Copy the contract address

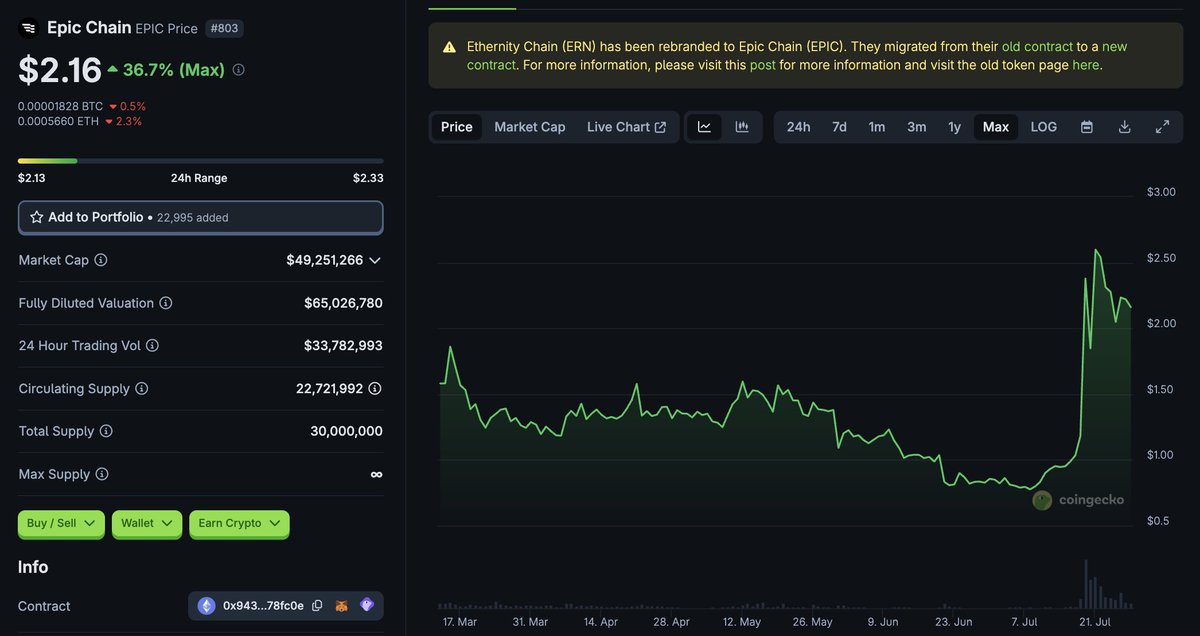[x=317, y=606]
